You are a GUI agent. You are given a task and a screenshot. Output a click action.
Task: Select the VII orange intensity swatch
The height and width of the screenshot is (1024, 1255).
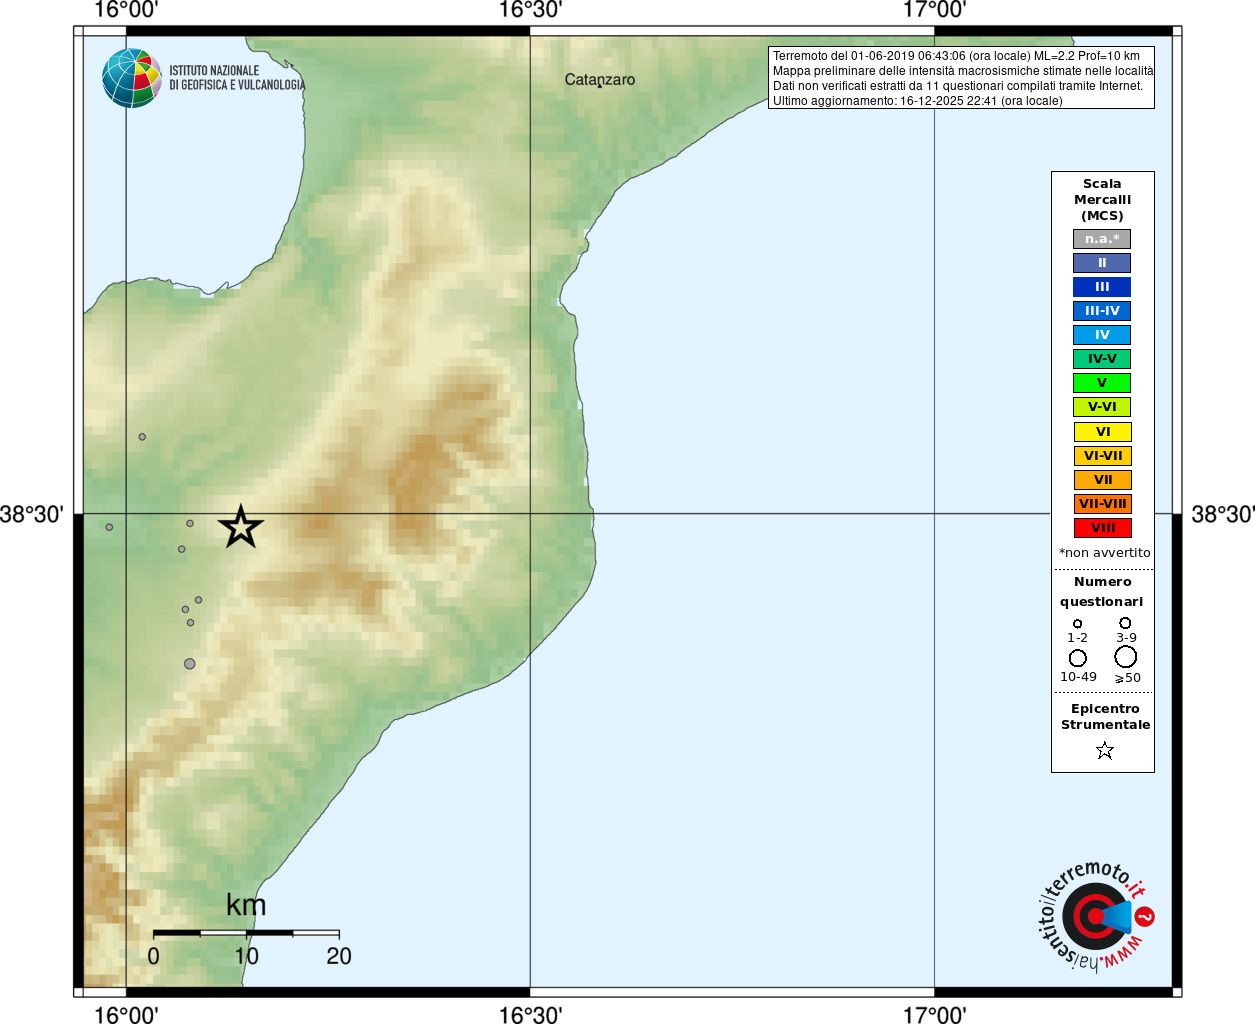pyautogui.click(x=1103, y=480)
